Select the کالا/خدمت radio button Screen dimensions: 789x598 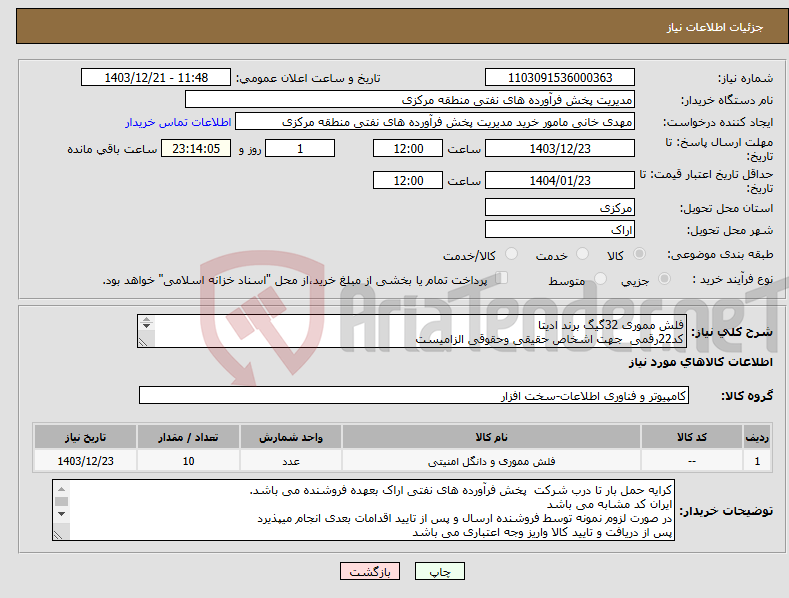(x=511, y=254)
